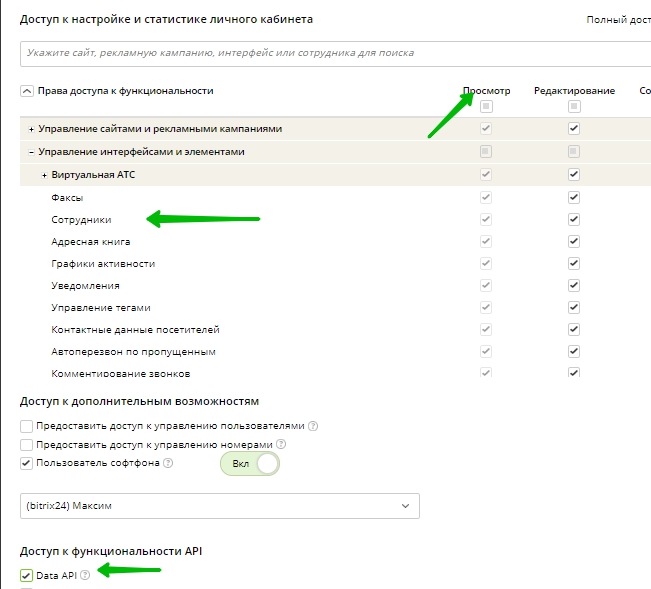The height and width of the screenshot is (589, 651).
Task: Click Просмотр checkbox for Управление тегами
Action: (x=486, y=307)
